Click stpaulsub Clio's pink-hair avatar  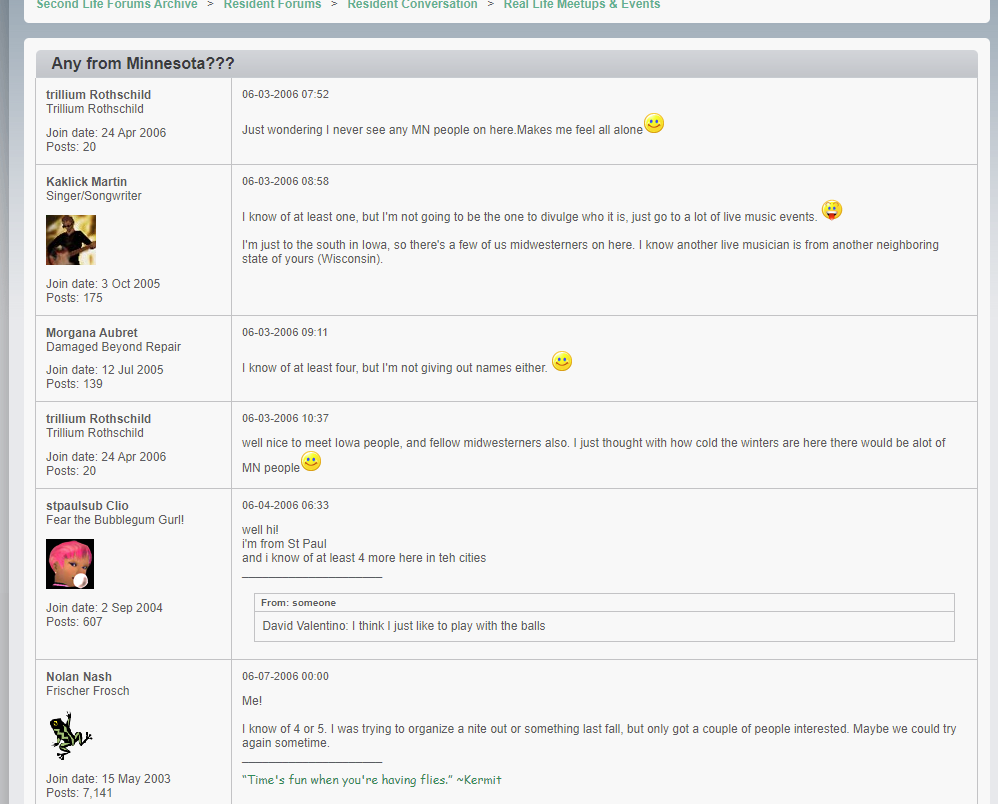(70, 564)
